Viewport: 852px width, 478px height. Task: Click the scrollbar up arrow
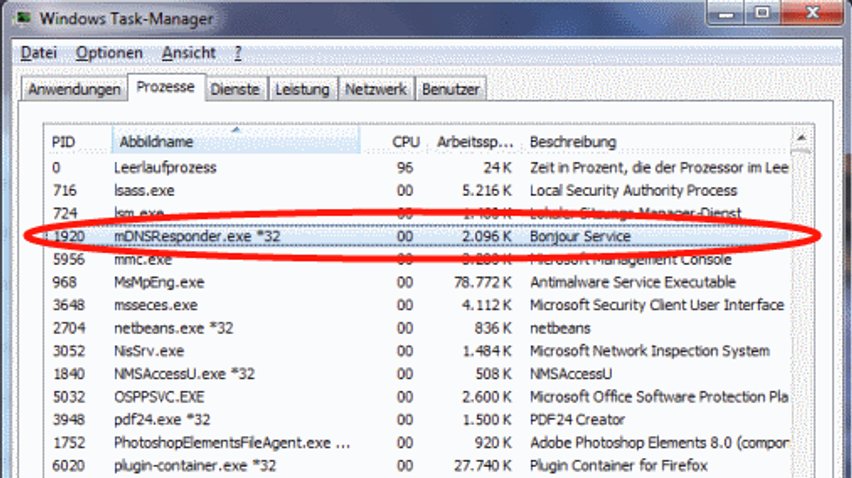click(x=801, y=139)
